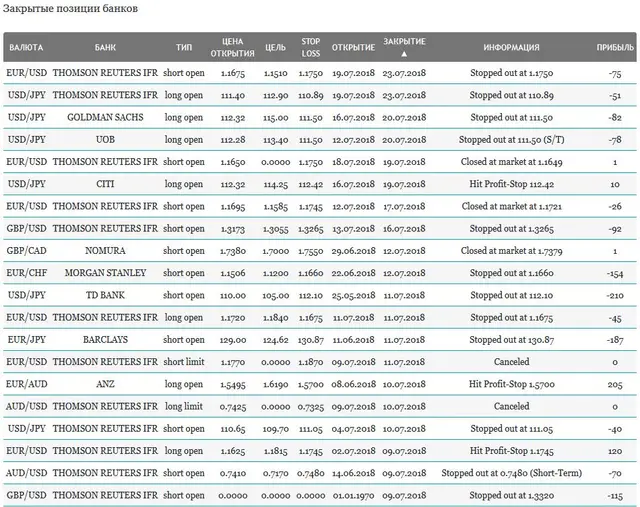Click 'Stopped out at 1.3320' info cell
The image size is (640, 507).
[x=511, y=496]
